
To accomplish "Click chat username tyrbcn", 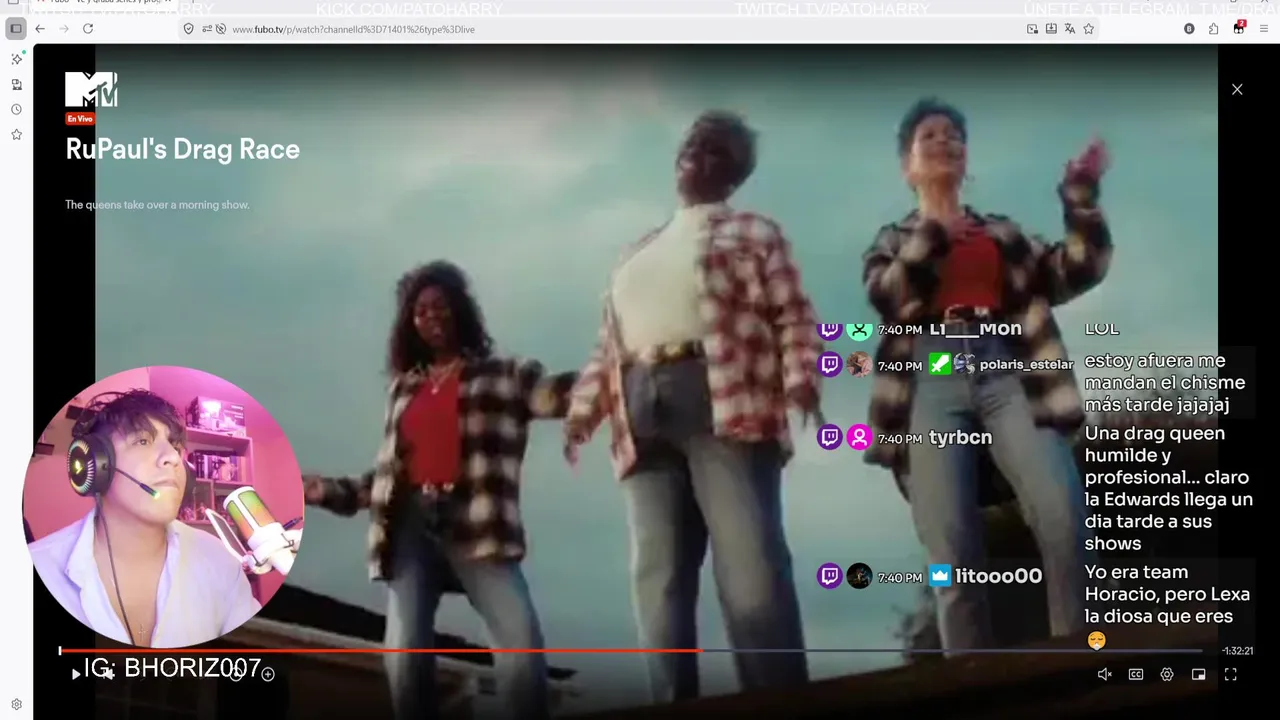I will point(960,437).
